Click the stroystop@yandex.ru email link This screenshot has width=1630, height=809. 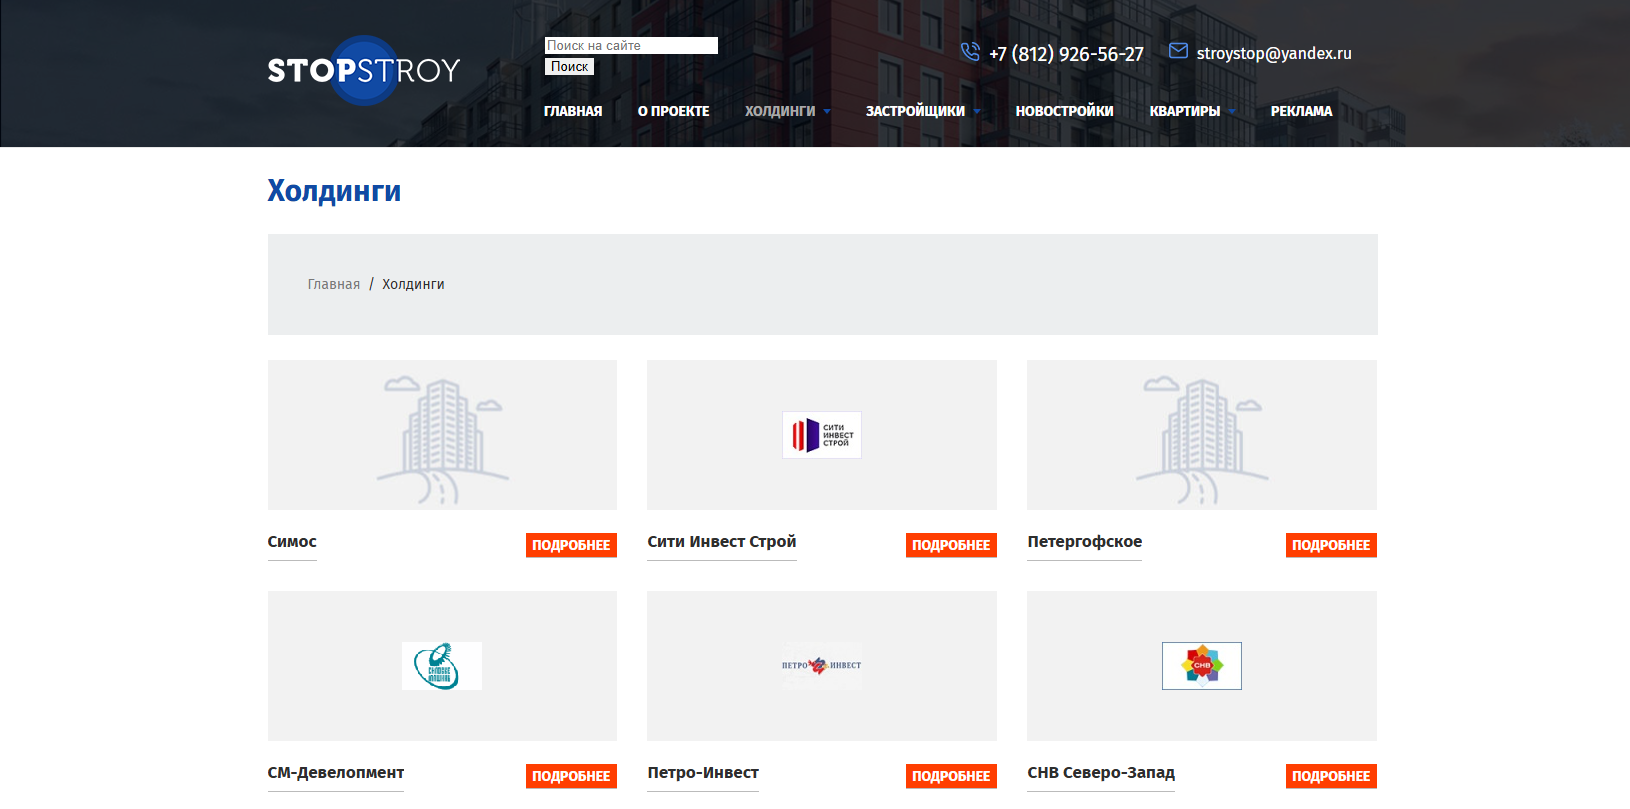point(1274,53)
